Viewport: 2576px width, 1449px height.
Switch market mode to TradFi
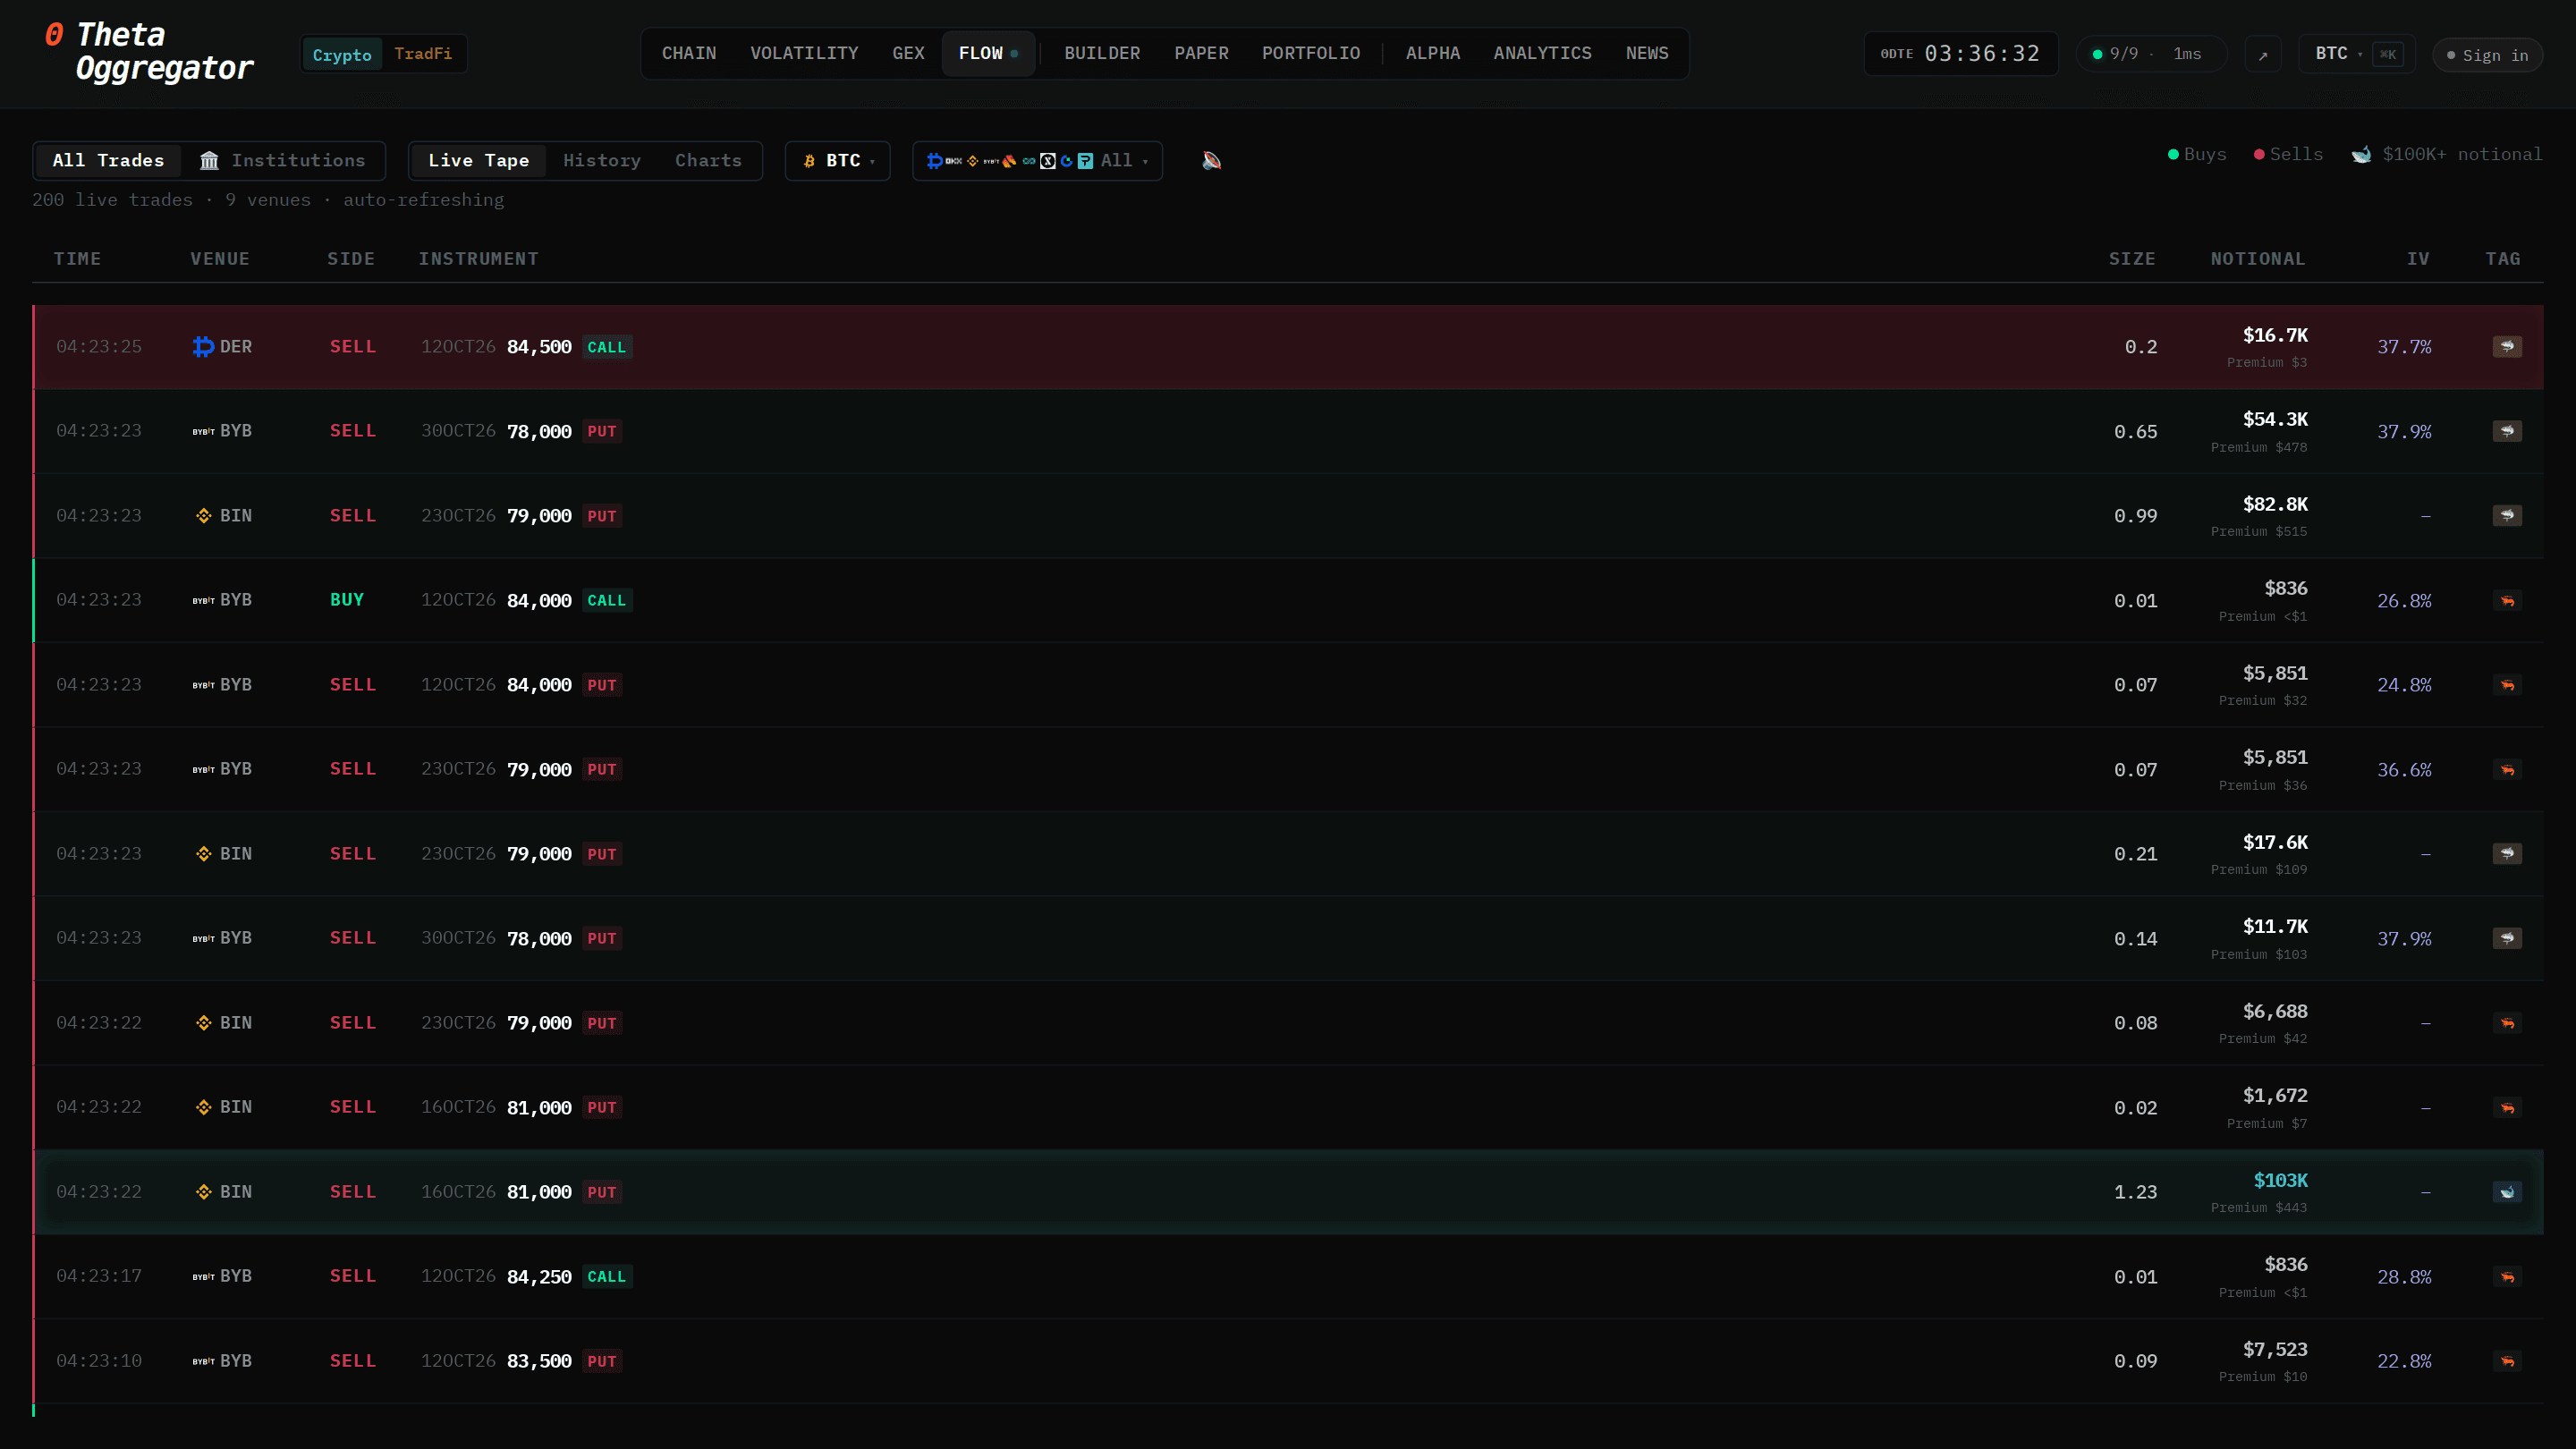pos(423,54)
